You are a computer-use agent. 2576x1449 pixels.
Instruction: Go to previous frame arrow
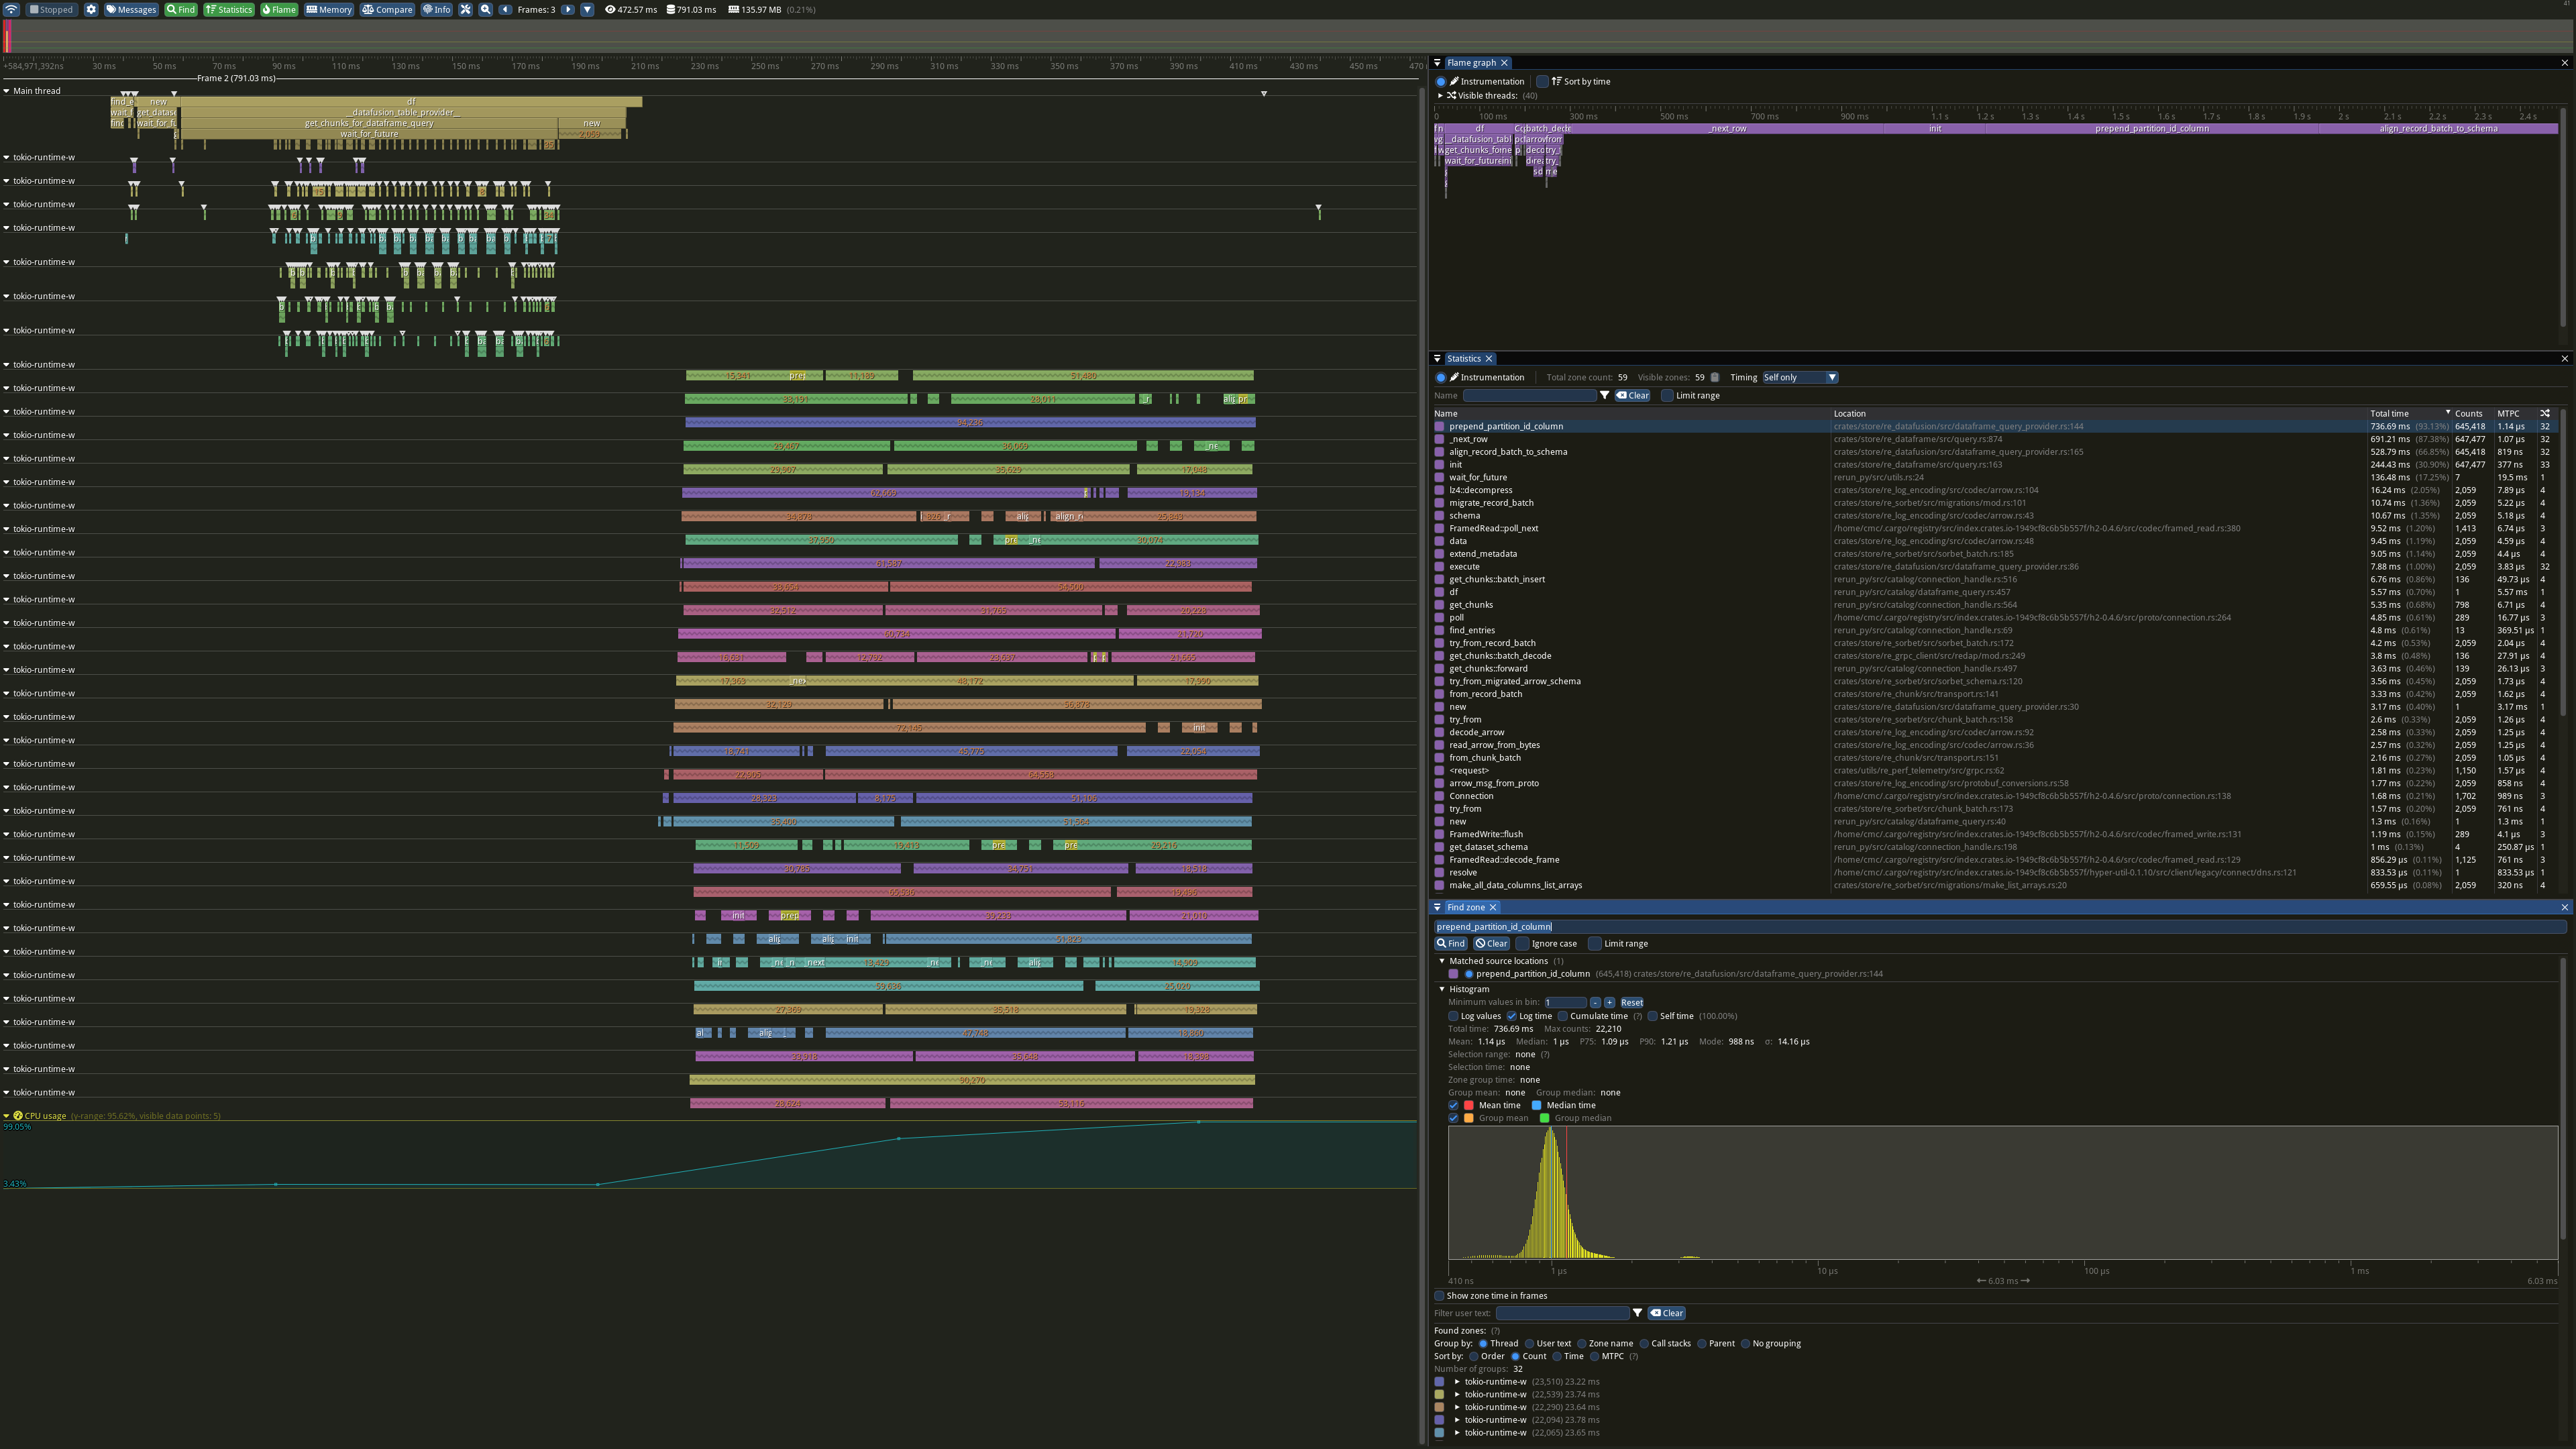tap(505, 9)
